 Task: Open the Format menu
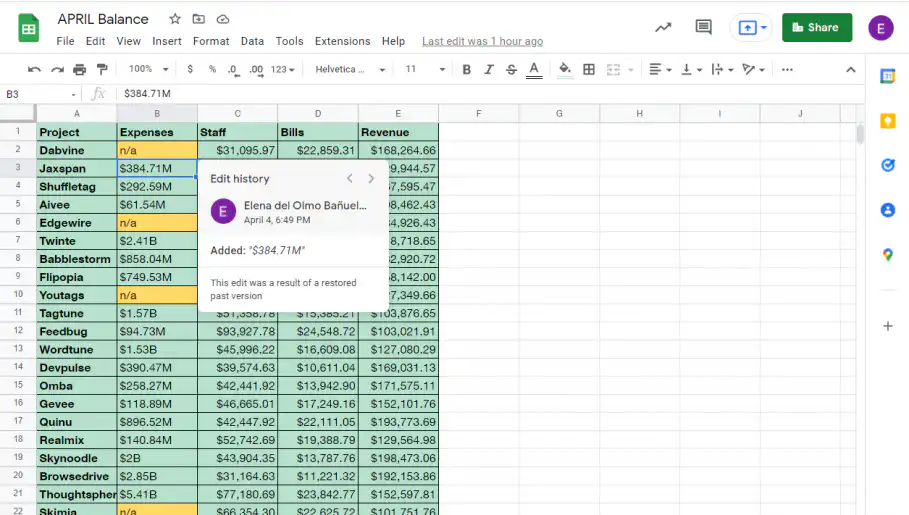[211, 41]
